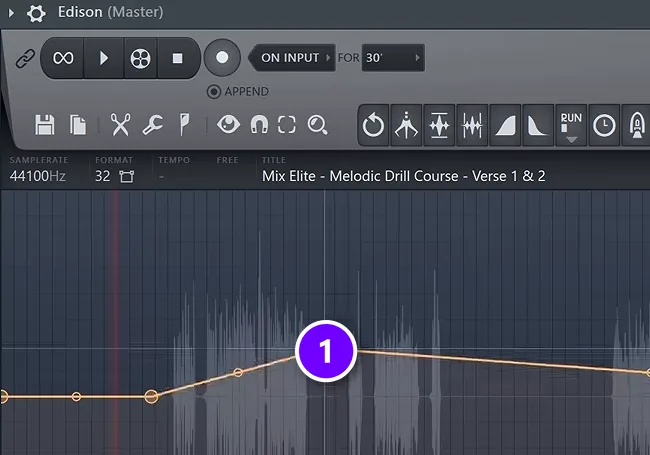Image resolution: width=650 pixels, height=455 pixels.
Task: Open the ON INPUT record mode dropdown
Action: click(x=292, y=58)
